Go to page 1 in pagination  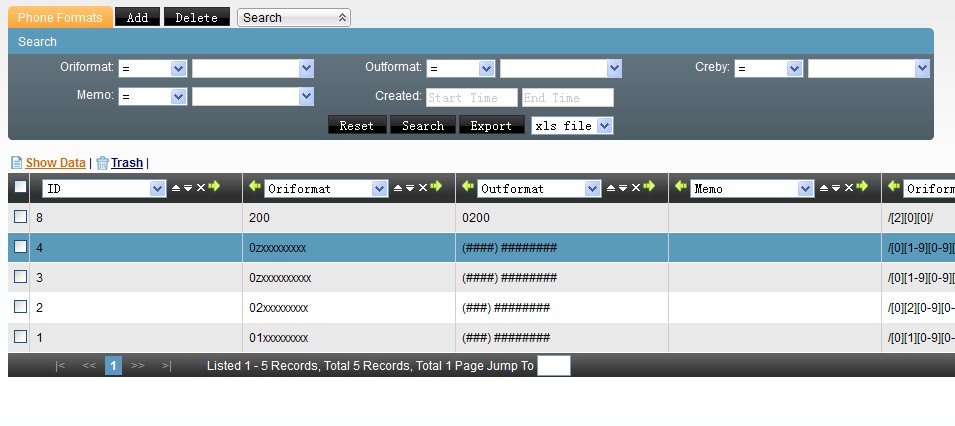point(113,366)
